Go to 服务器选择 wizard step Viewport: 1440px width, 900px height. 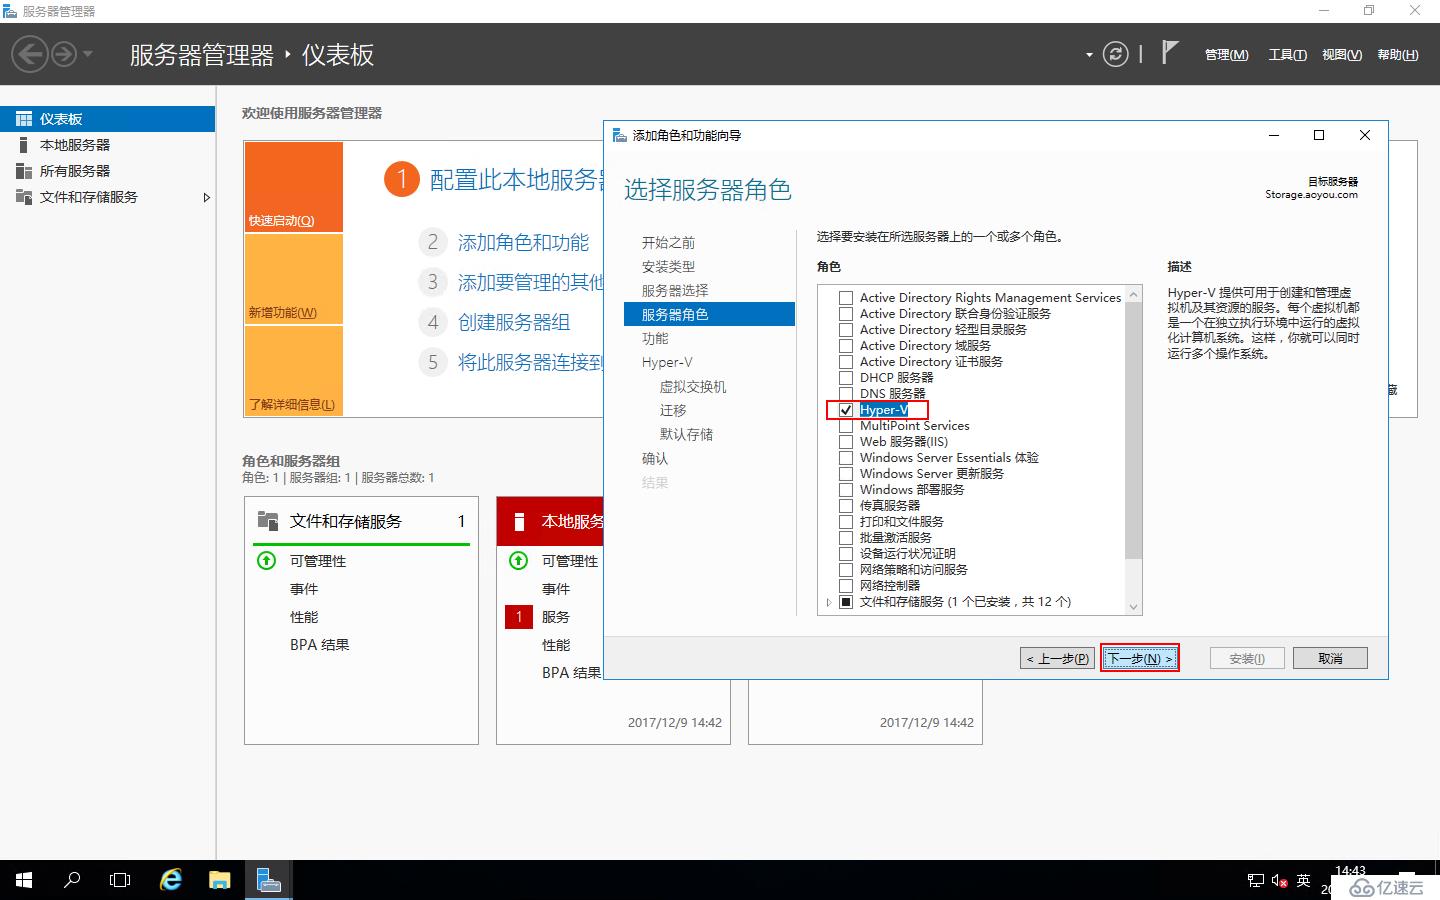pyautogui.click(x=675, y=291)
